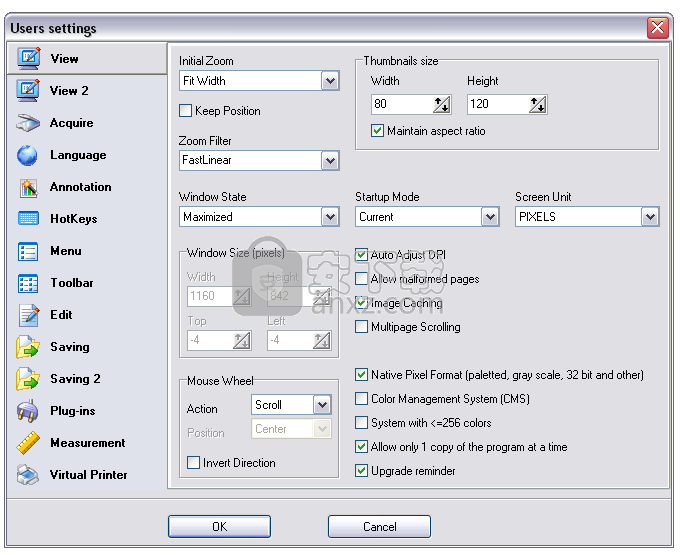This screenshot has height=555, width=680.
Task: Open the Initial Zoom dropdown
Action: [330, 81]
